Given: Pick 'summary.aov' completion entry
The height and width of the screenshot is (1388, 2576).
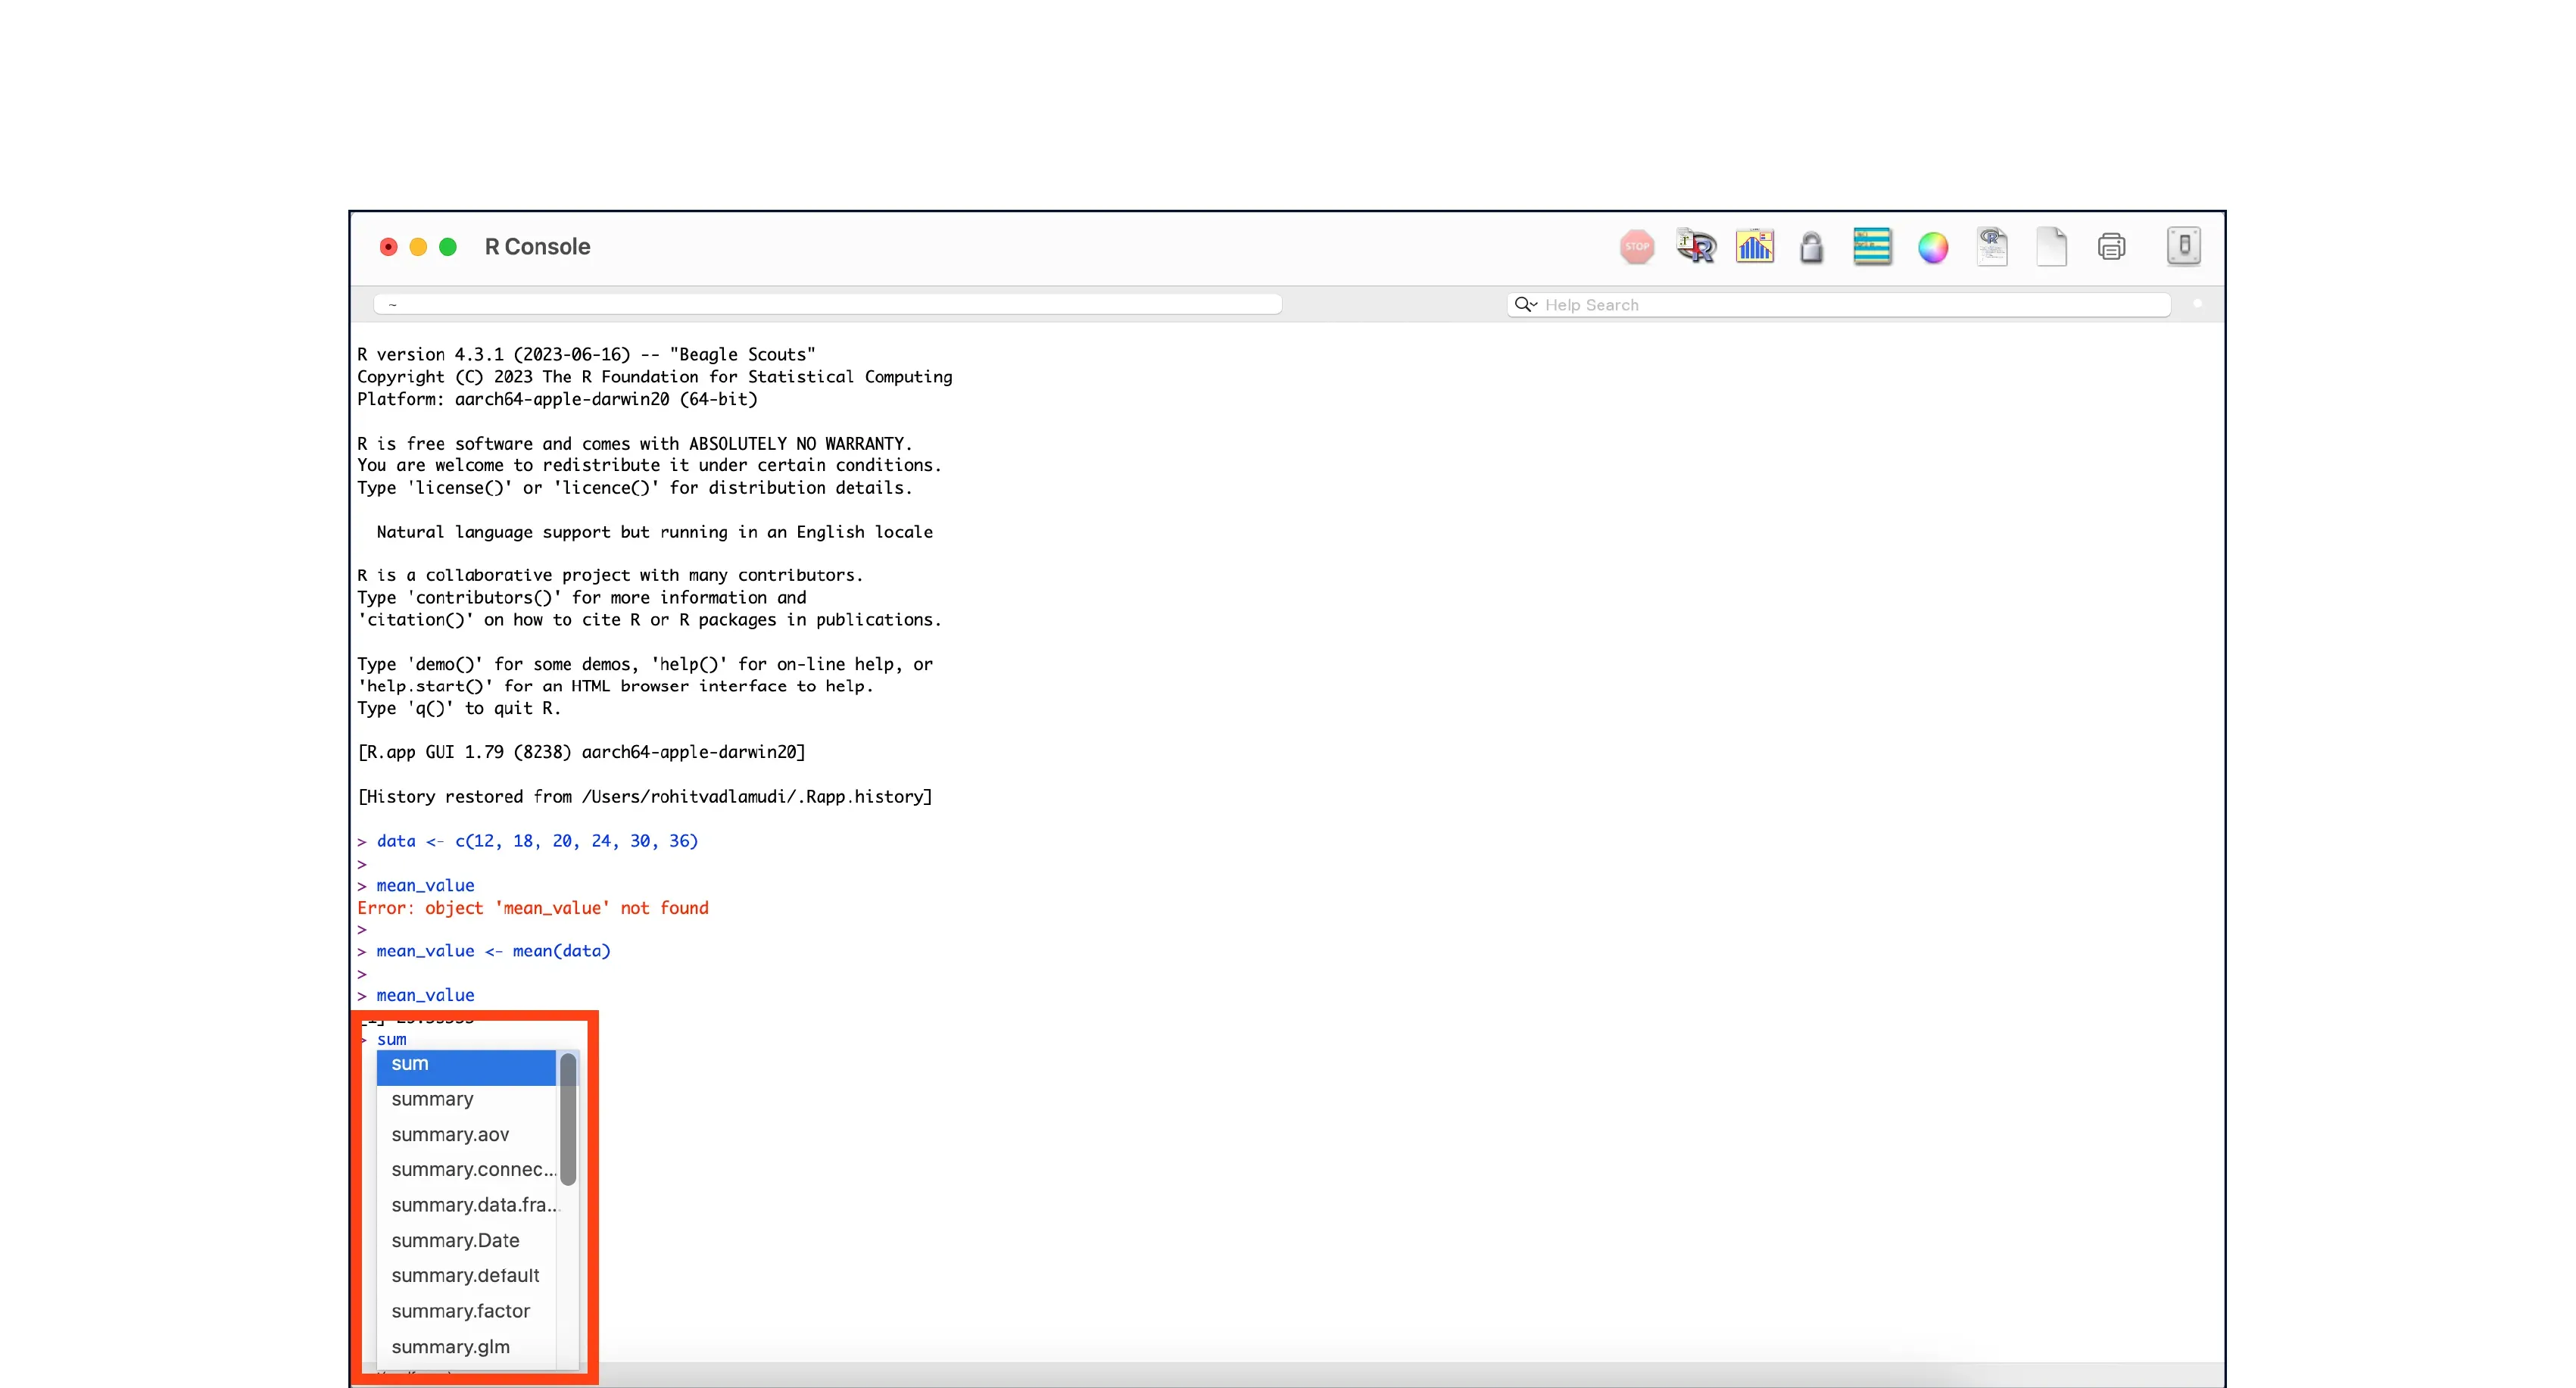Looking at the screenshot, I should pos(465,1135).
